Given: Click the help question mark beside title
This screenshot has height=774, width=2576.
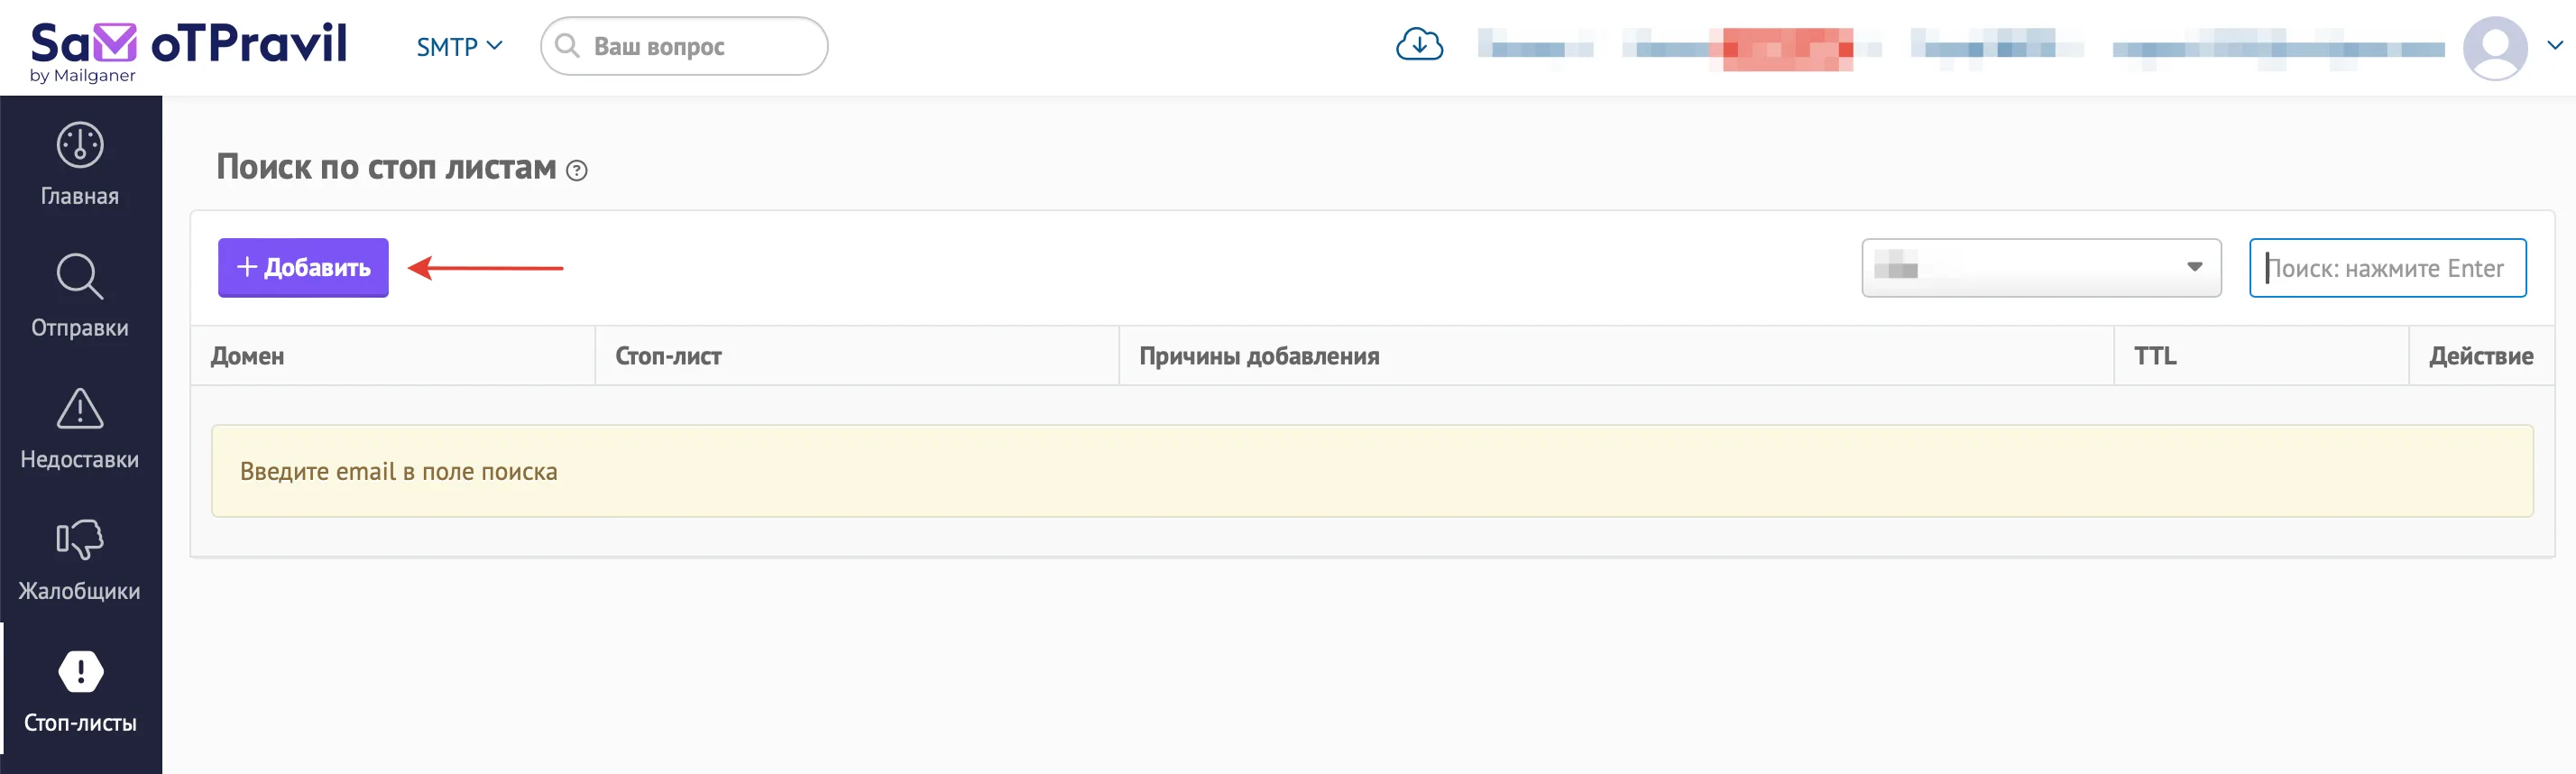Looking at the screenshot, I should click(577, 170).
